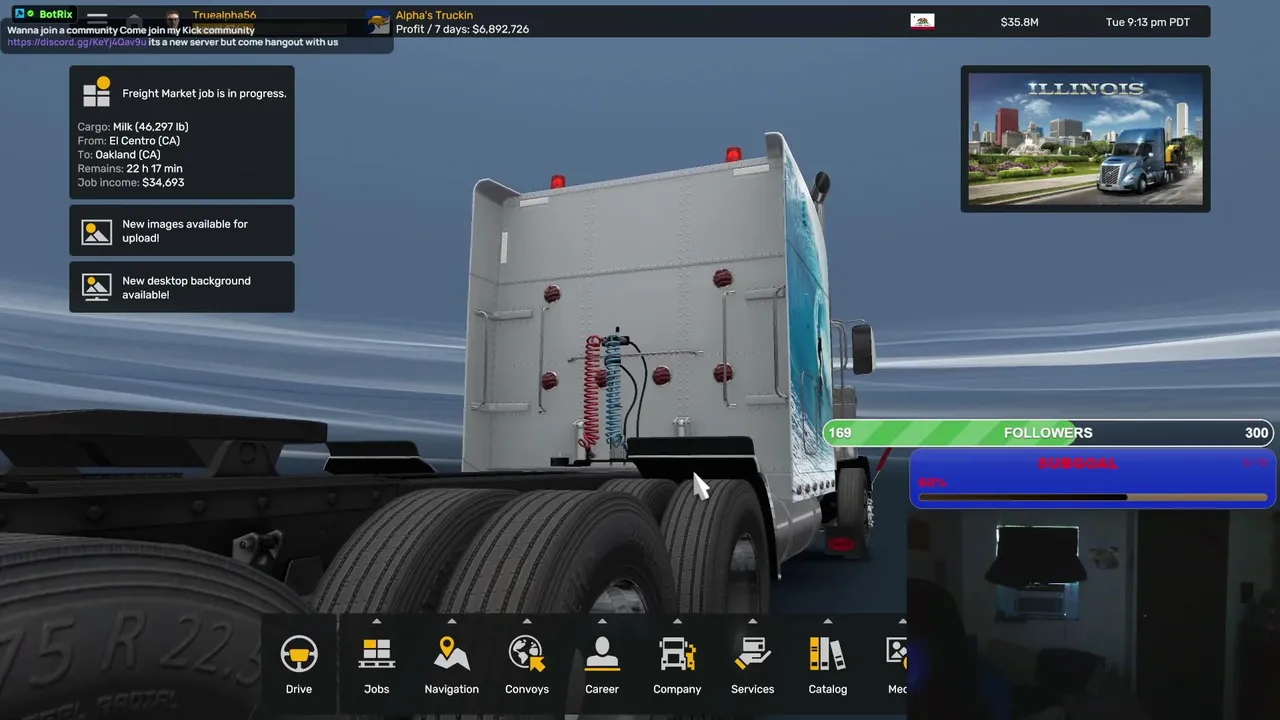The image size is (1280, 720).
Task: Expand the Convoys menu arrow
Action: click(526, 621)
